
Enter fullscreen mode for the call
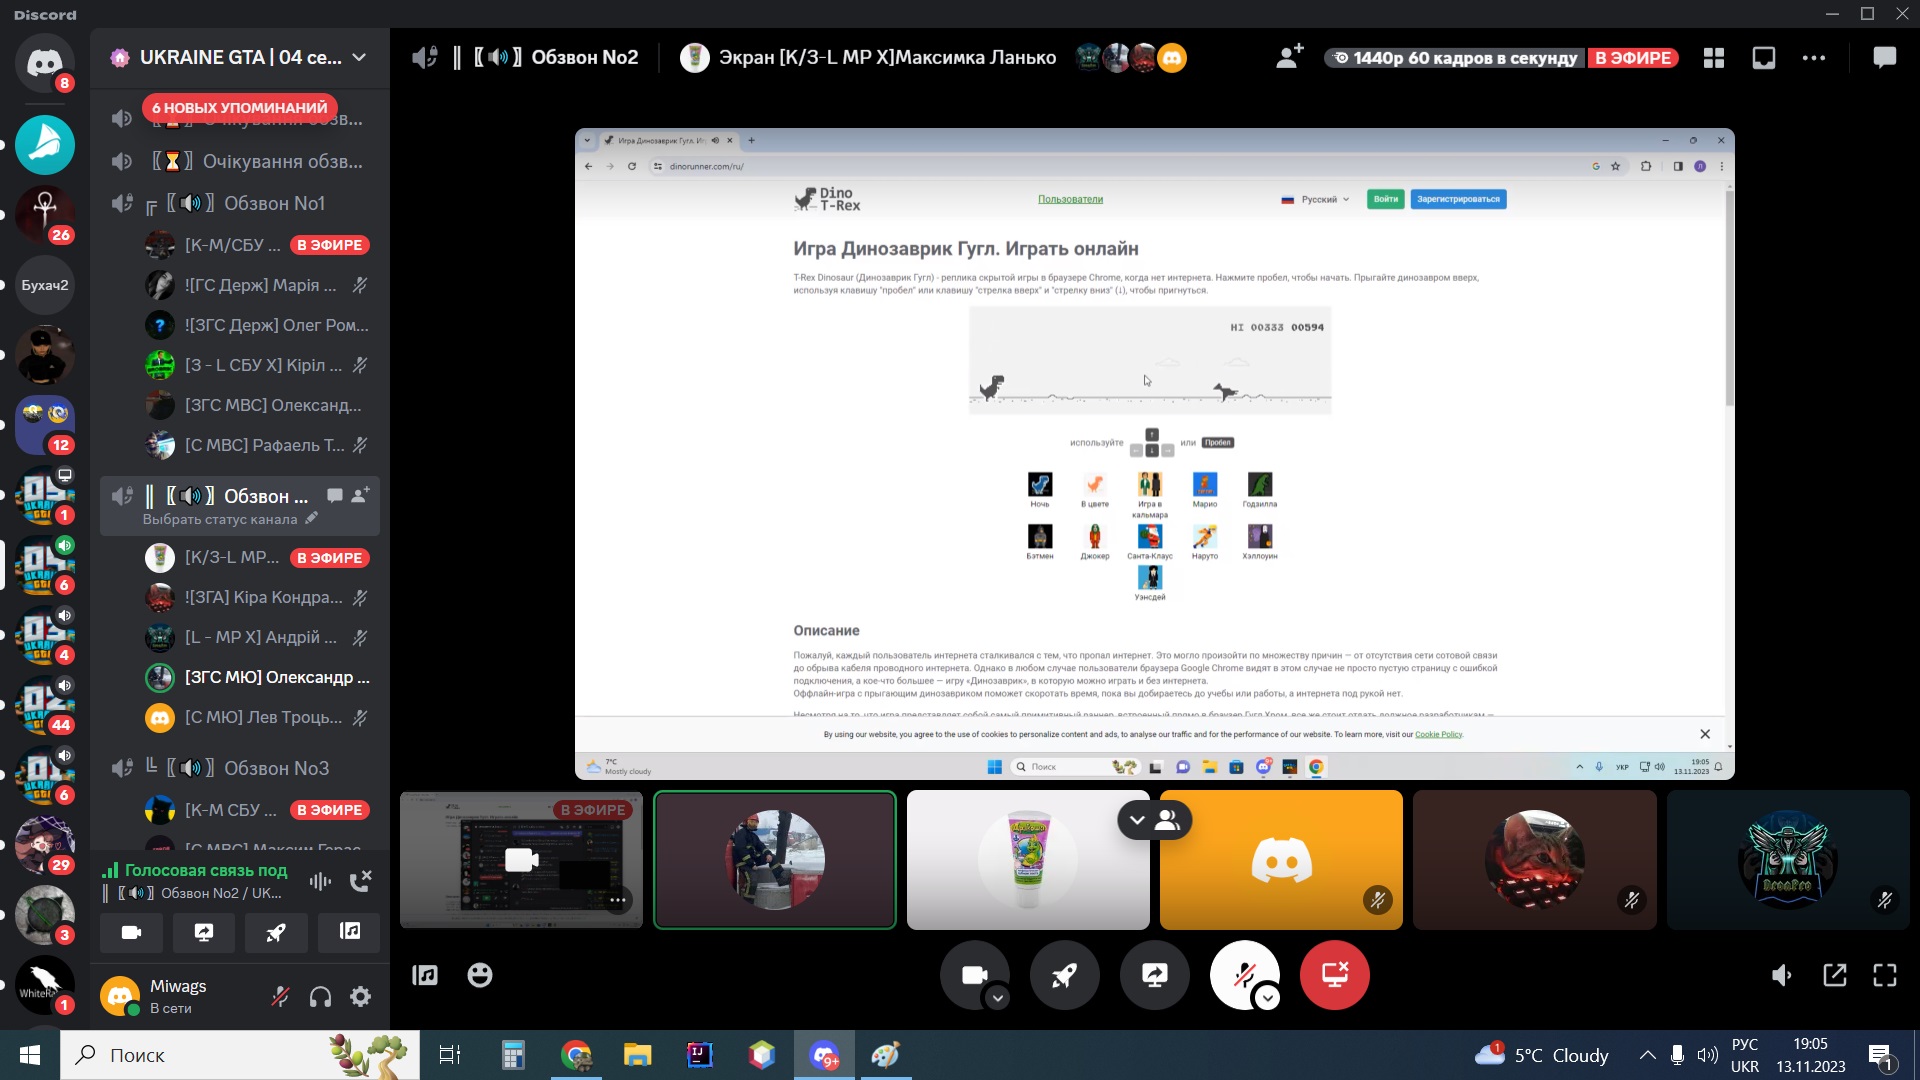click(x=1884, y=975)
